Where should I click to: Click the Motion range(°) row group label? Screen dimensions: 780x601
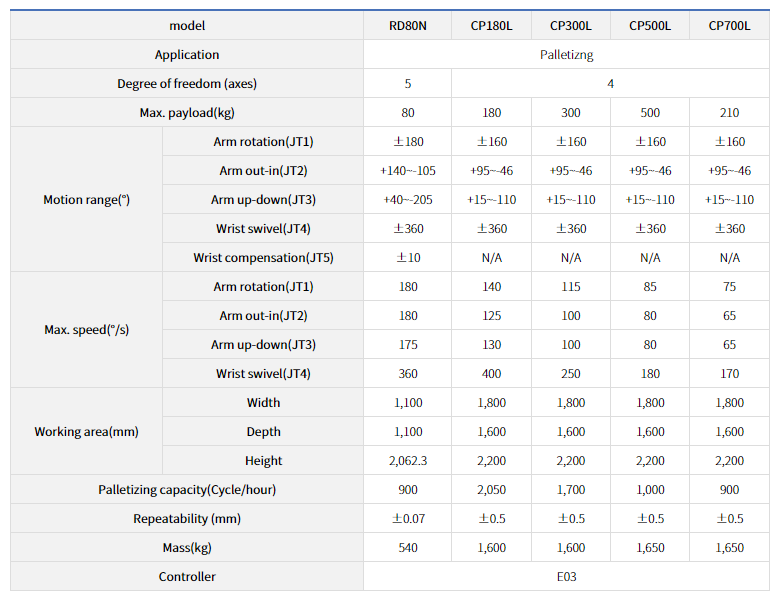87,200
